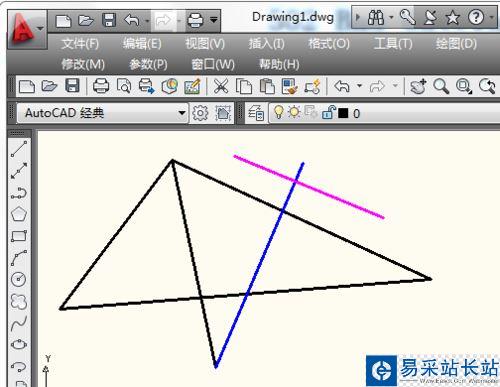The height and width of the screenshot is (387, 500).
Task: Open undo history dropdown in quick access toolbar
Action: point(147,21)
